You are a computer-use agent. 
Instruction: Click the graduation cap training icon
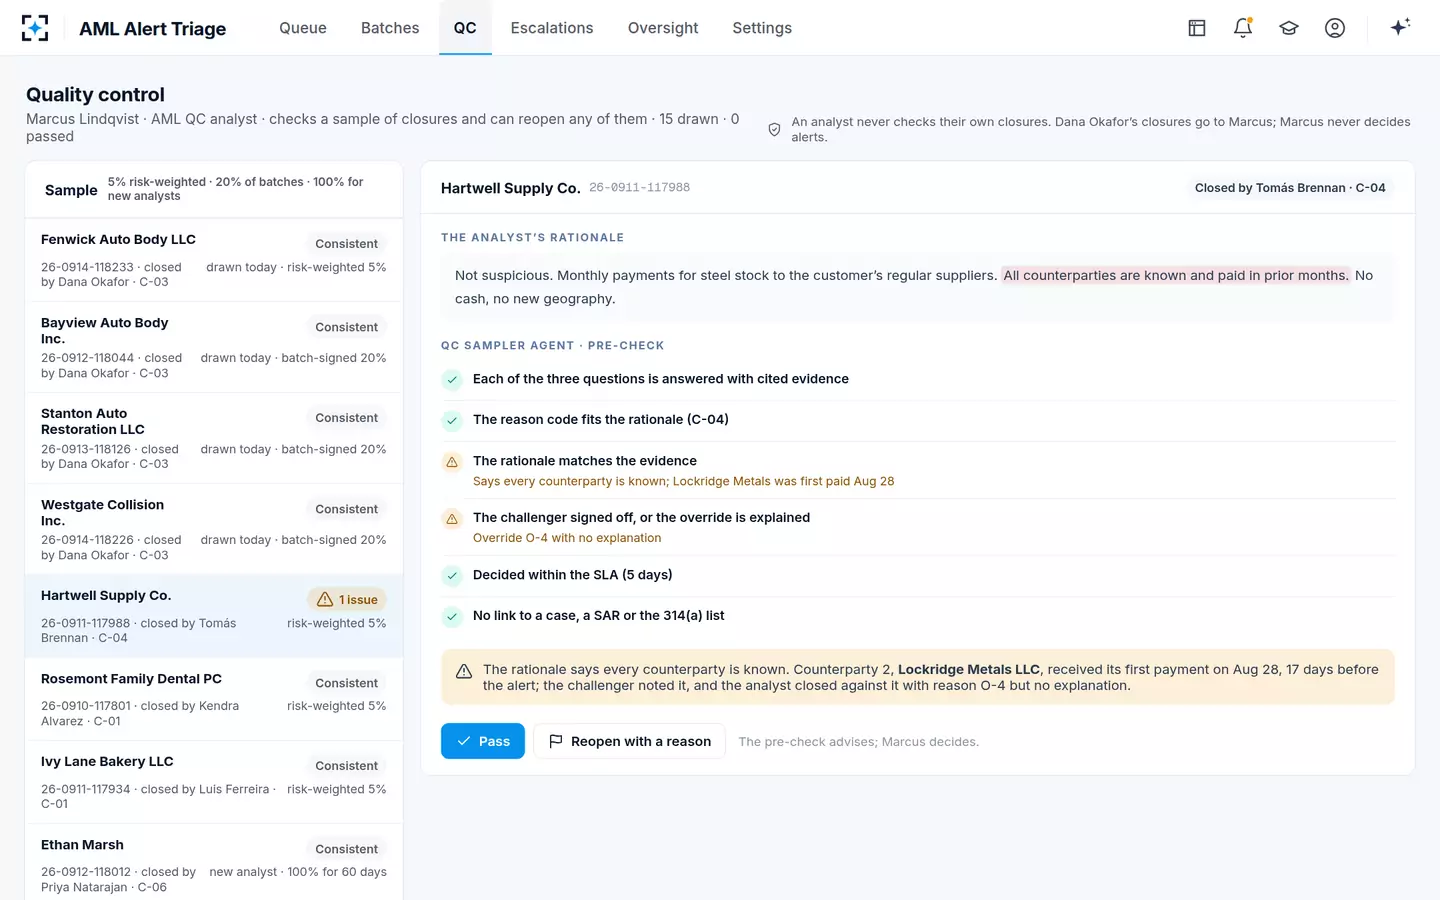(x=1289, y=28)
